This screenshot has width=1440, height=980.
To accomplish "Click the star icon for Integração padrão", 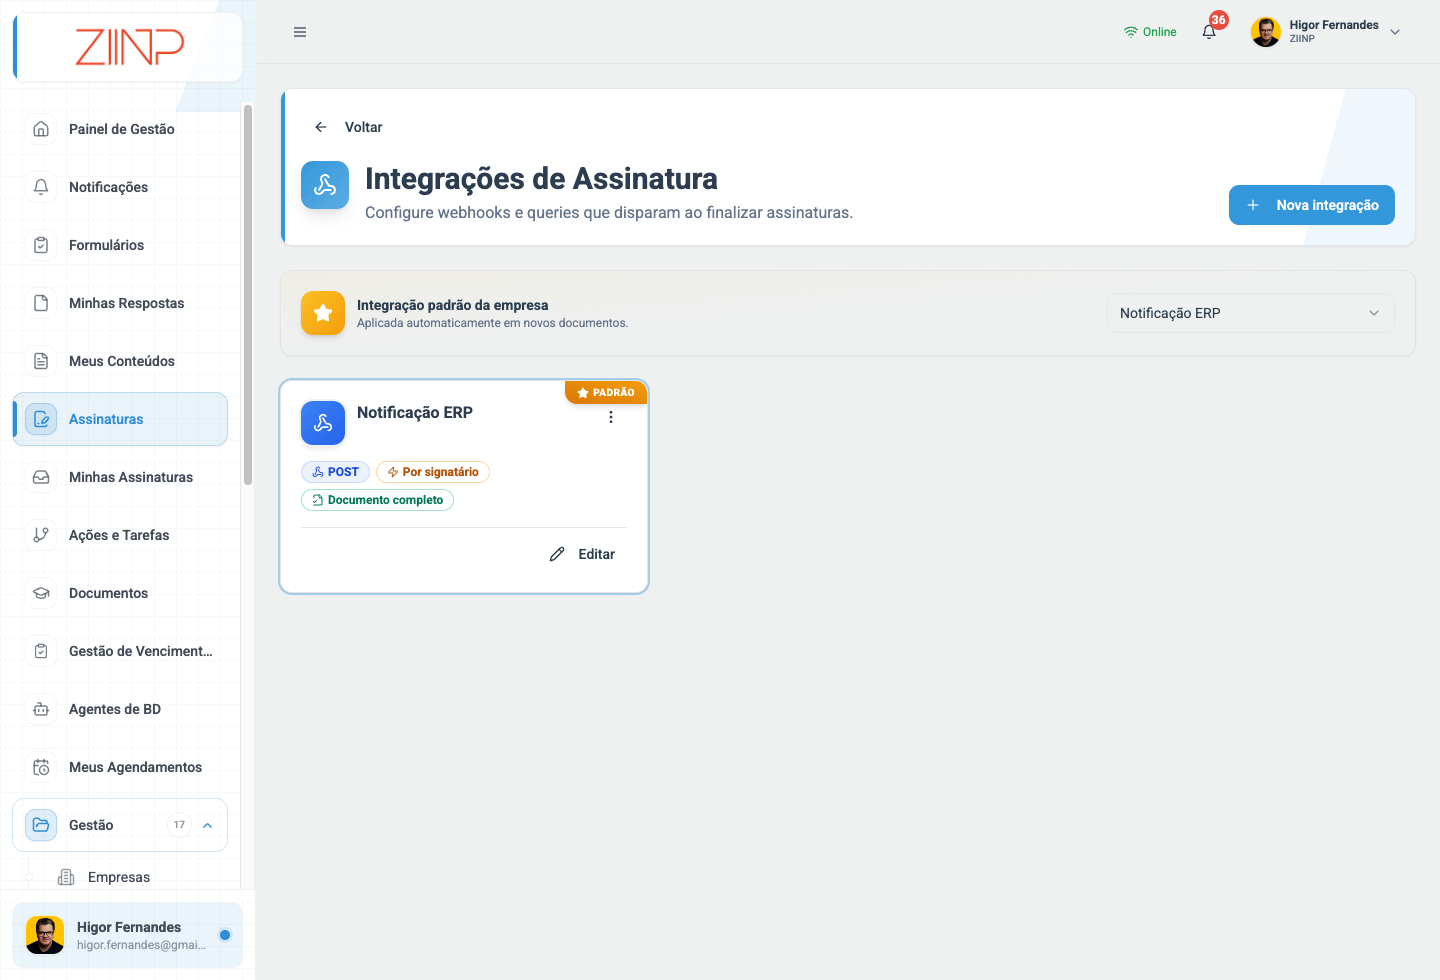I will tap(323, 313).
